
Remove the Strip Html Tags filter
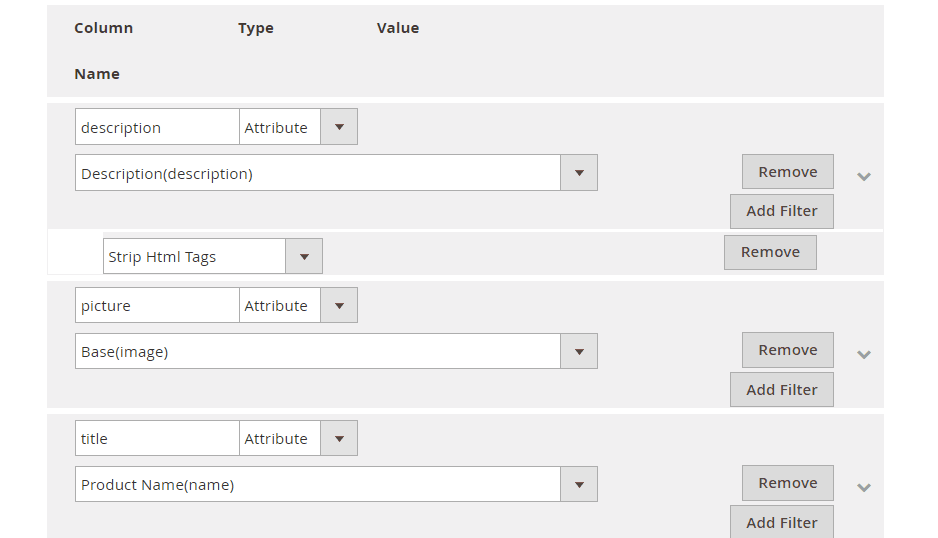pos(770,253)
